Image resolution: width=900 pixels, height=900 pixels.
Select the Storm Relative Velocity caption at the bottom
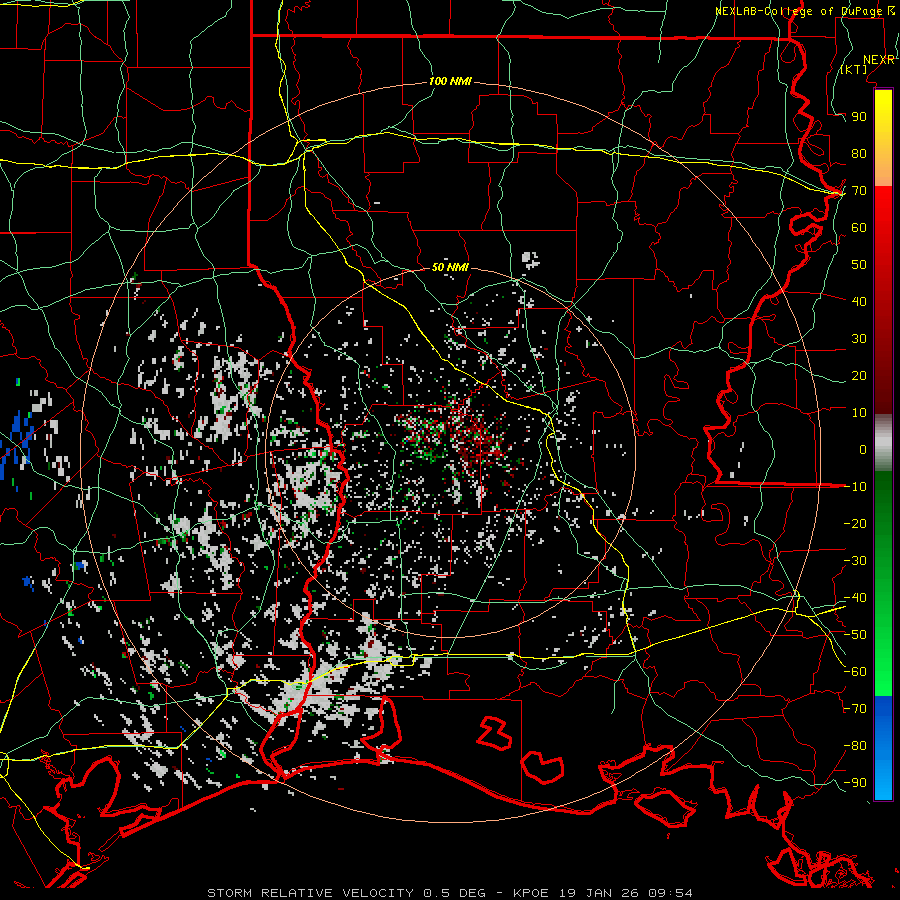pos(450,893)
